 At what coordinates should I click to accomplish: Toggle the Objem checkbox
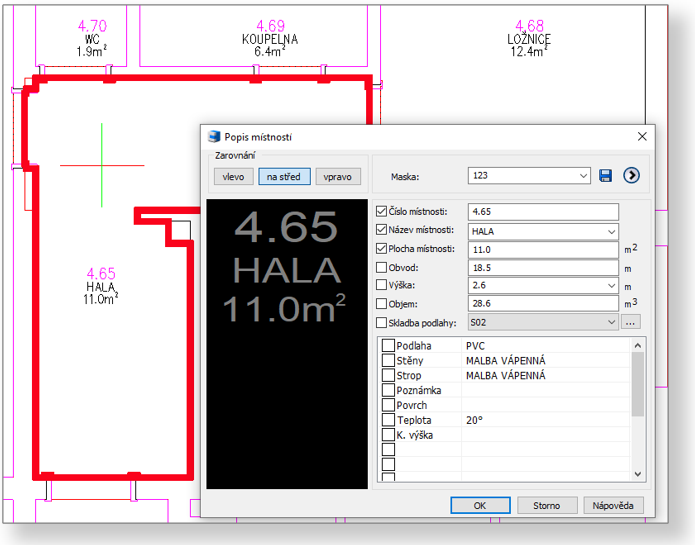(380, 304)
